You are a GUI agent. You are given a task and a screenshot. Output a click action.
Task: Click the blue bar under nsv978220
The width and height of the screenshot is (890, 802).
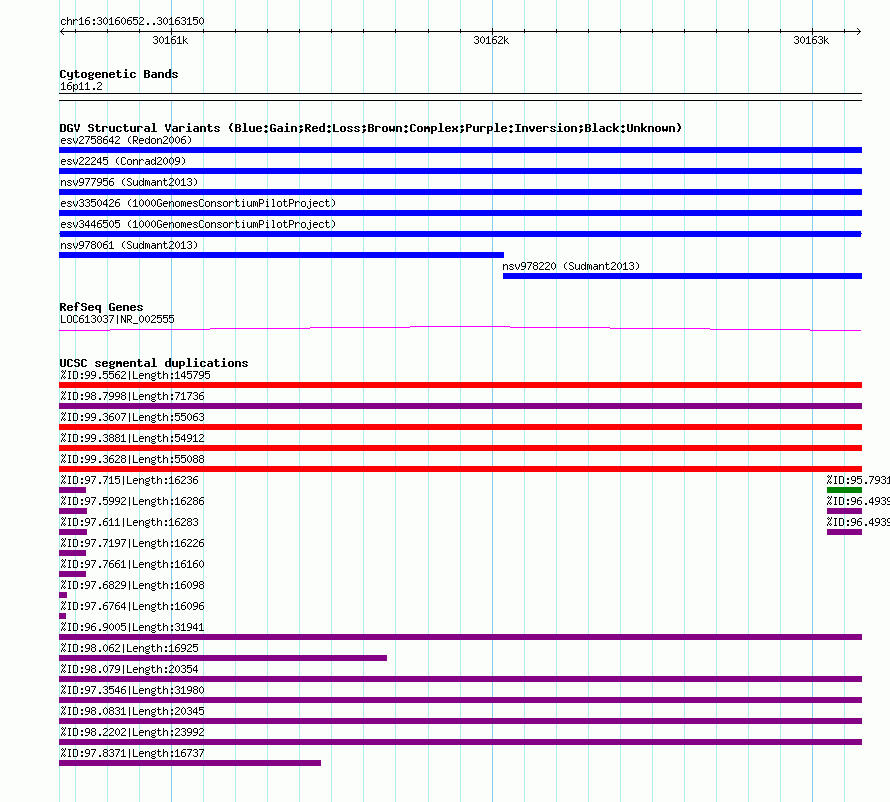(x=682, y=276)
